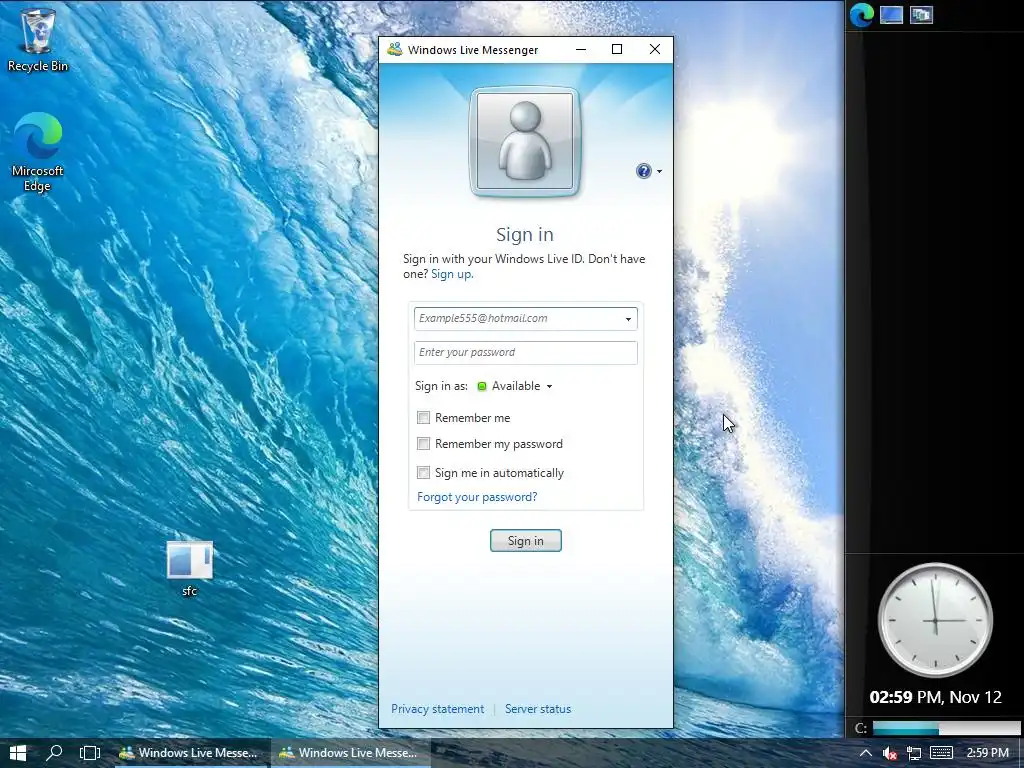Click the Sign in button
The height and width of the screenshot is (768, 1024).
pyautogui.click(x=526, y=541)
